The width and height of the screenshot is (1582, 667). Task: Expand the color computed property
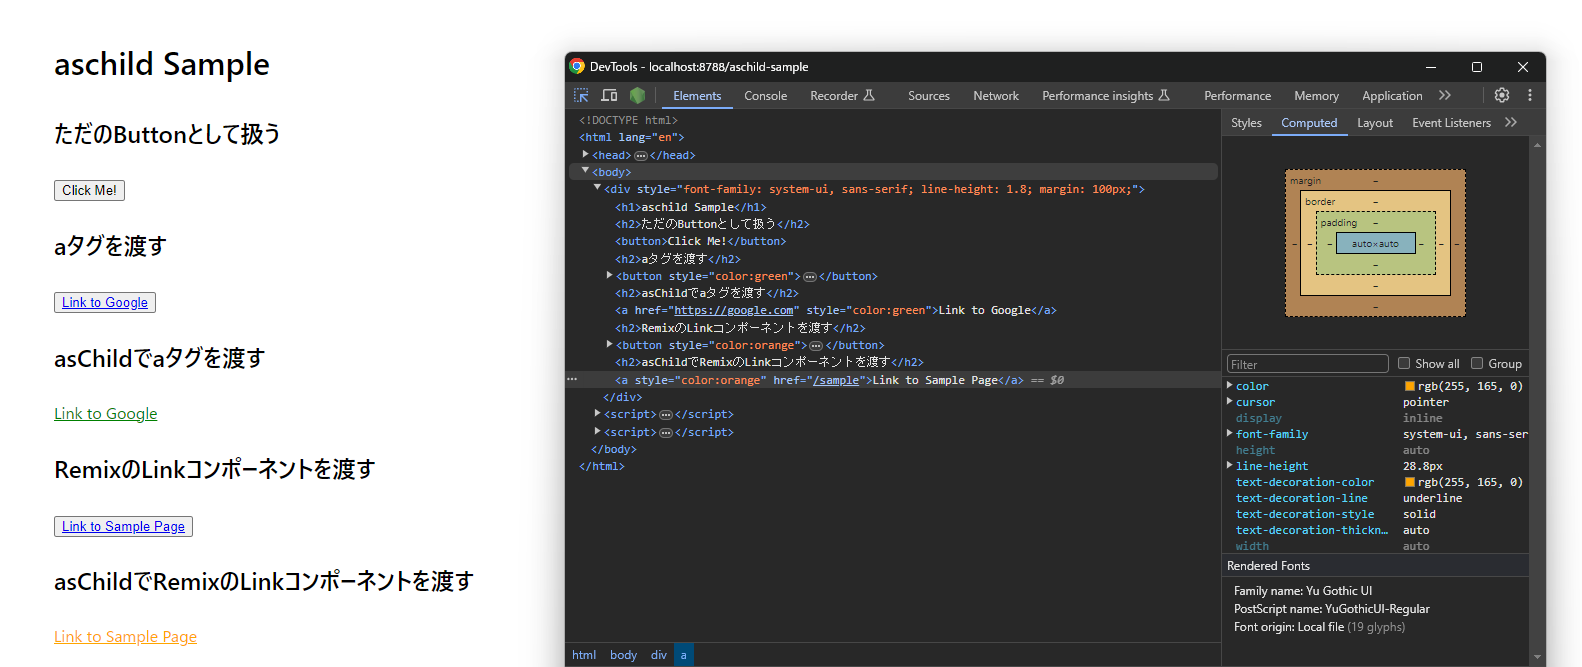tap(1230, 385)
